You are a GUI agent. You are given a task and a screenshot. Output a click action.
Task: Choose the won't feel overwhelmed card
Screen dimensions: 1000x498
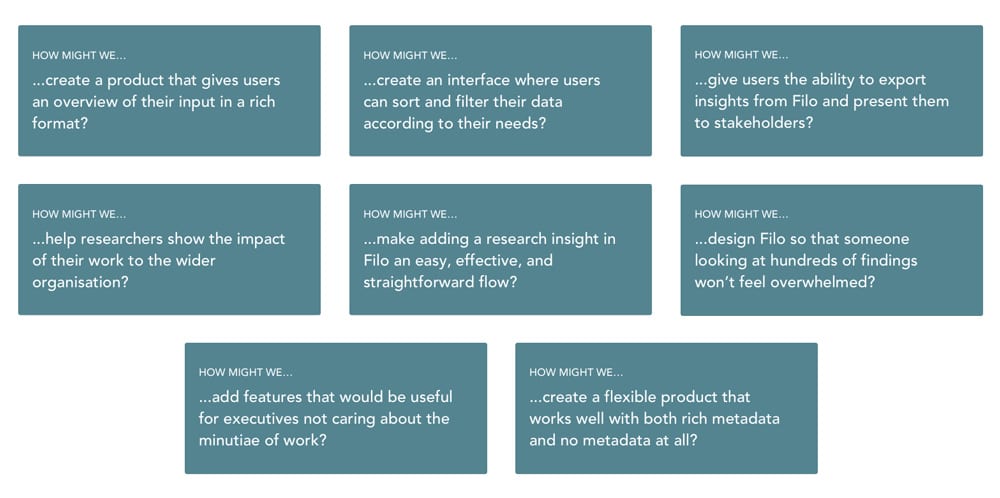coord(832,250)
